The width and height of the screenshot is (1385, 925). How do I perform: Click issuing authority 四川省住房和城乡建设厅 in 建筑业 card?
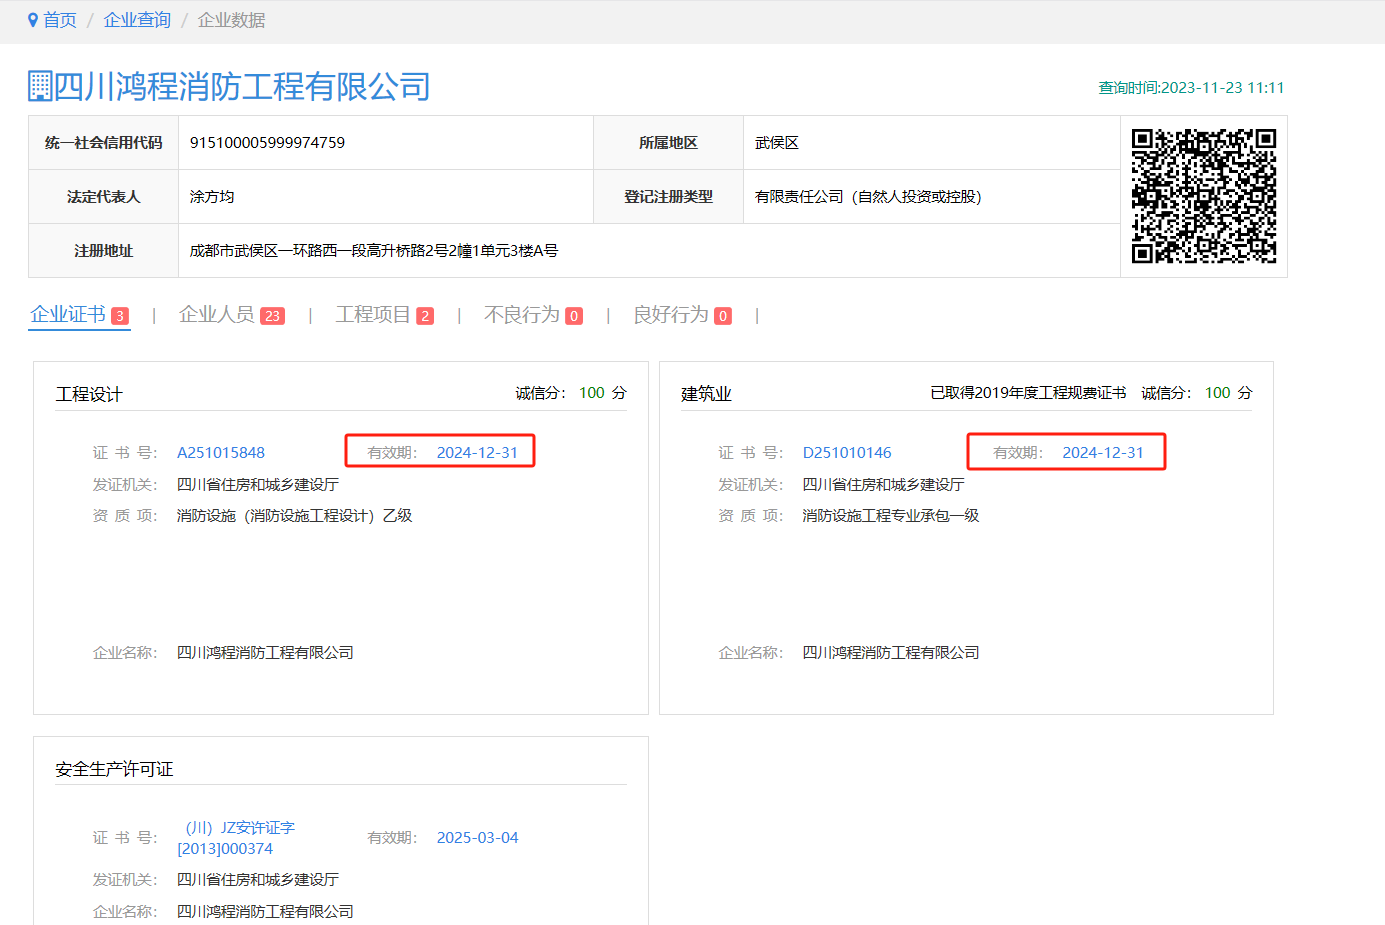(884, 485)
